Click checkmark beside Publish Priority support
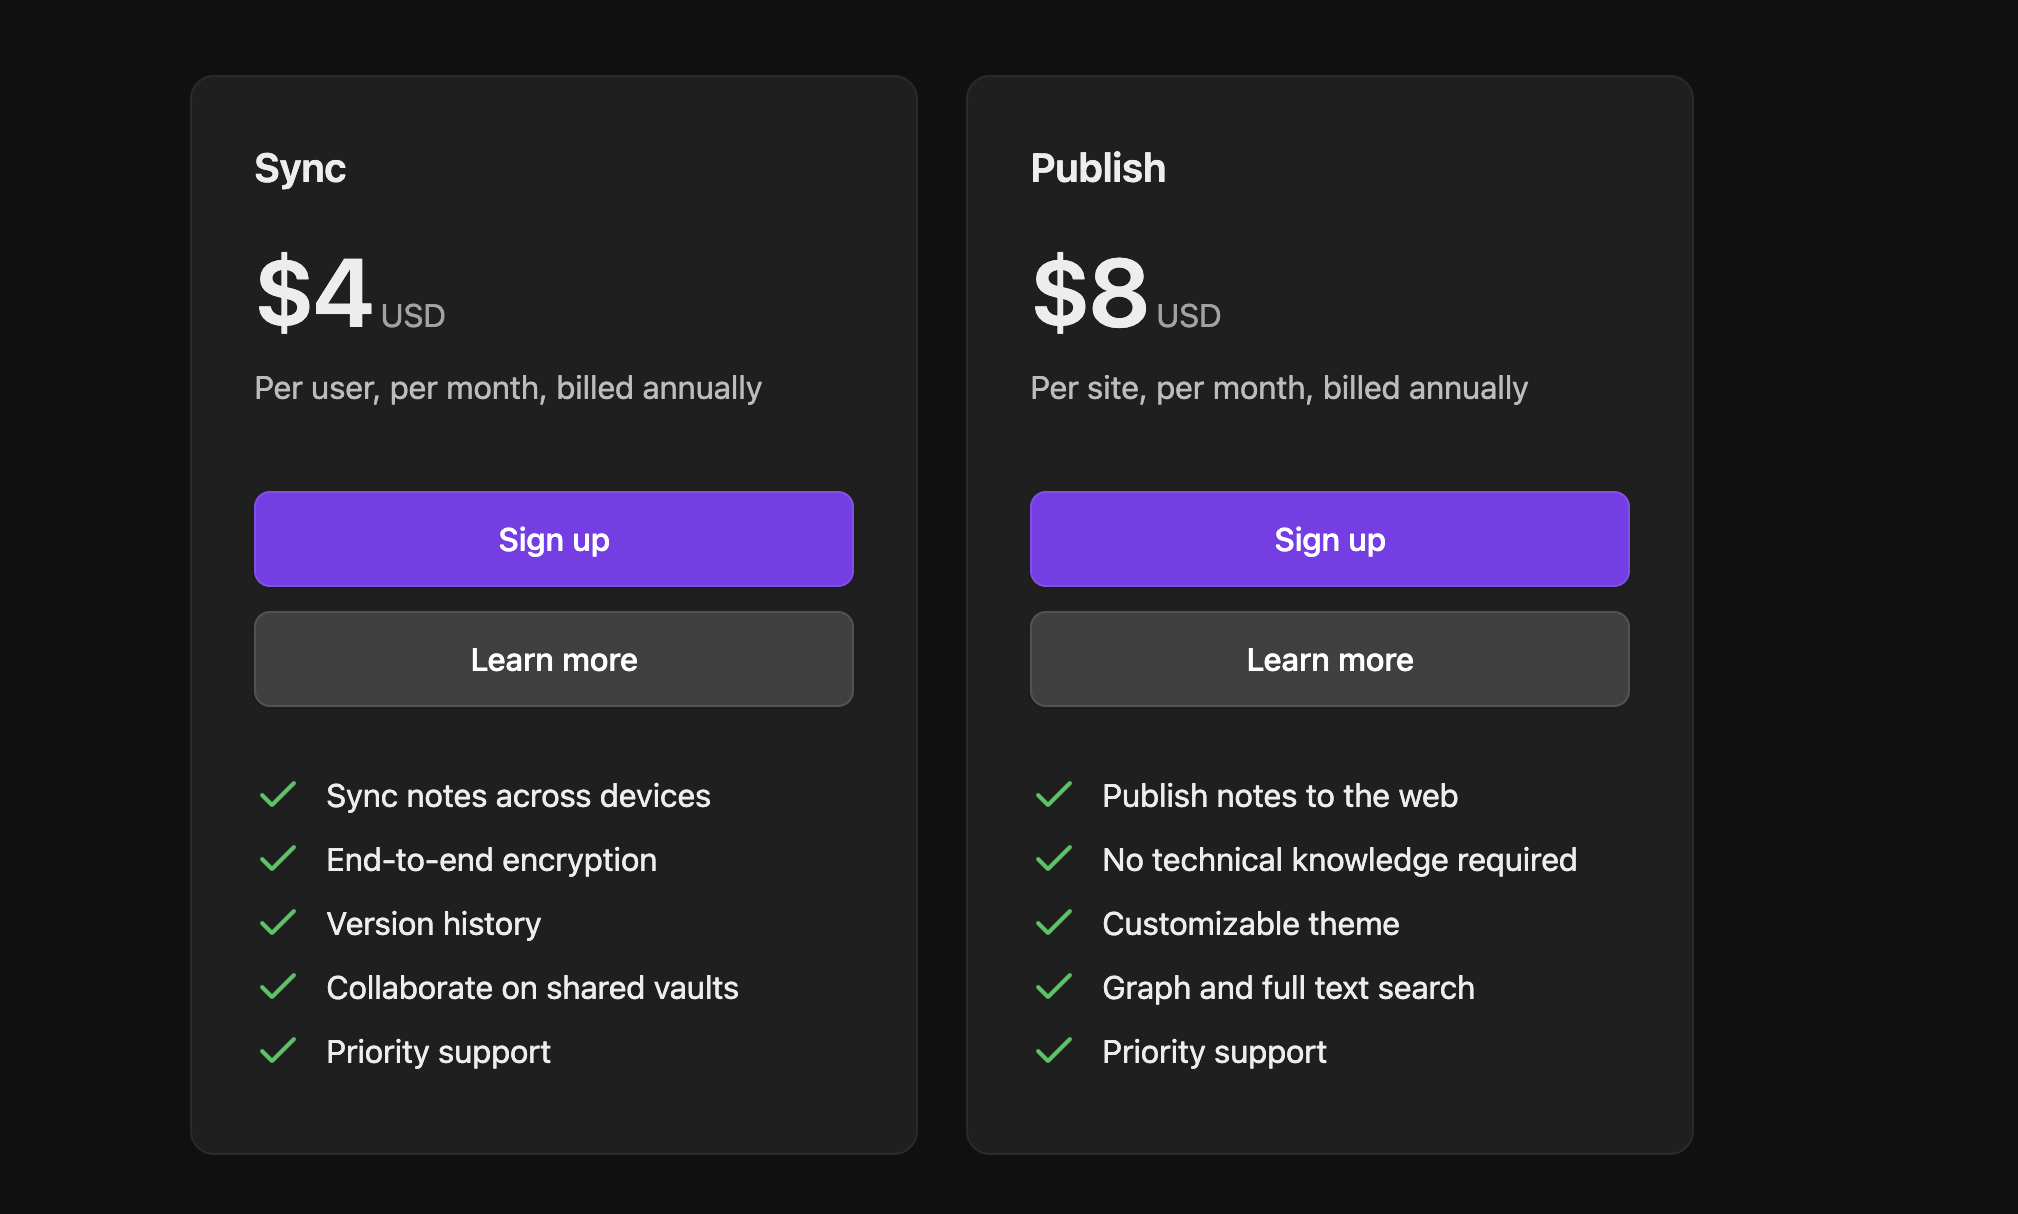This screenshot has height=1214, width=2018. point(1054,1051)
